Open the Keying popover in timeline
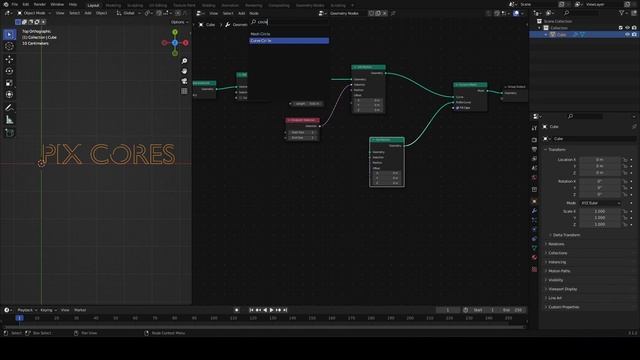Screen dimensions: 640x360 pos(48,310)
